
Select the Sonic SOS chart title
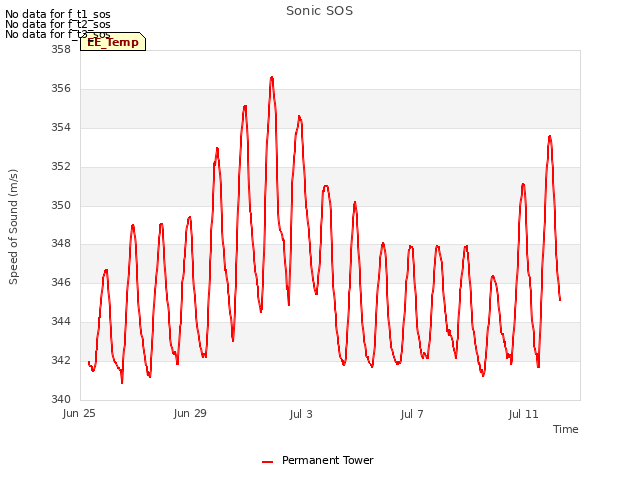319,11
